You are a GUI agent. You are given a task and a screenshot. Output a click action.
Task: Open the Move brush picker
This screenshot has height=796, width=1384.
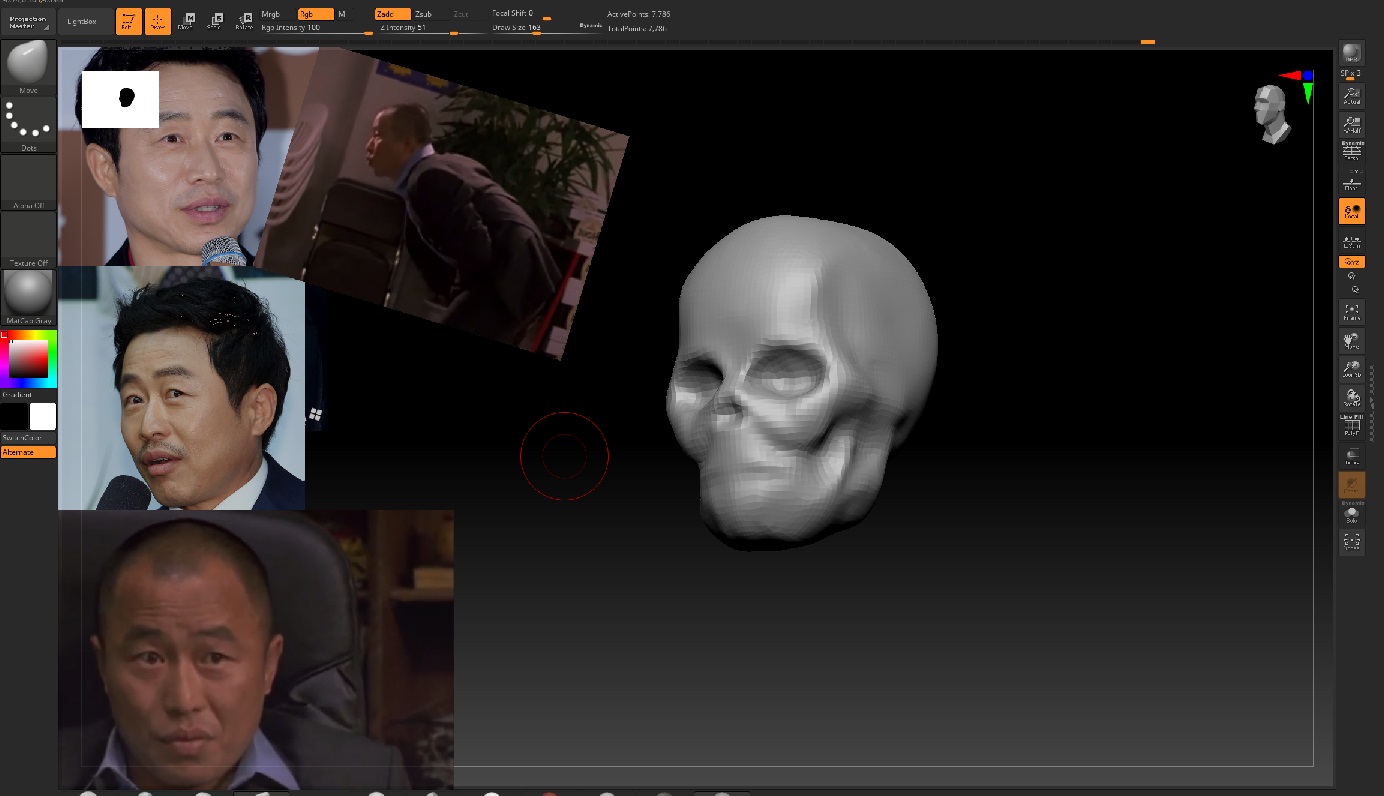click(28, 68)
